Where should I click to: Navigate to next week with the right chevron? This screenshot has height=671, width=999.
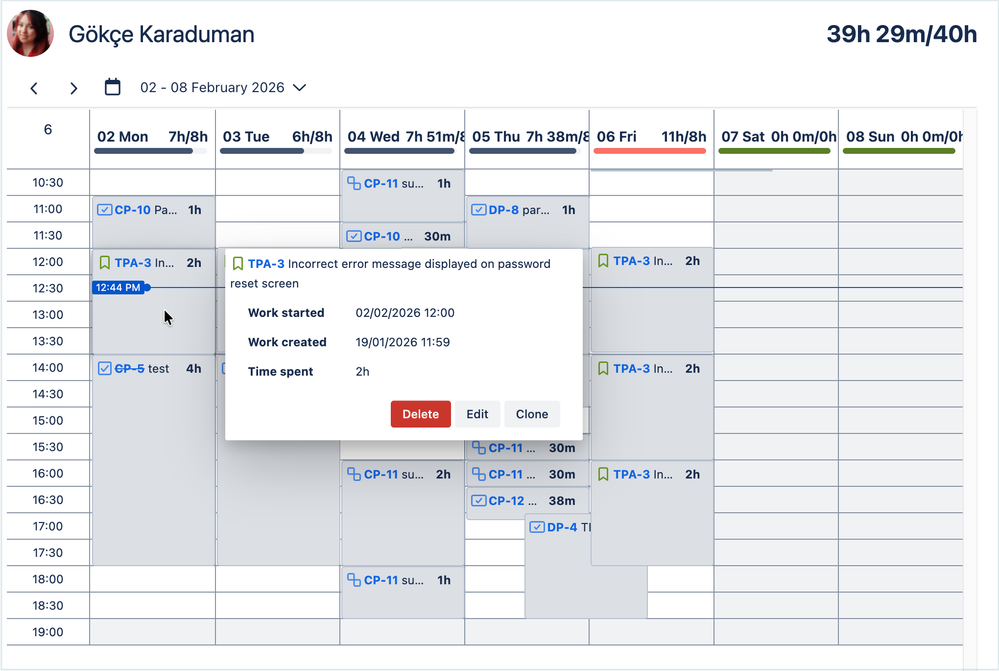(73, 87)
